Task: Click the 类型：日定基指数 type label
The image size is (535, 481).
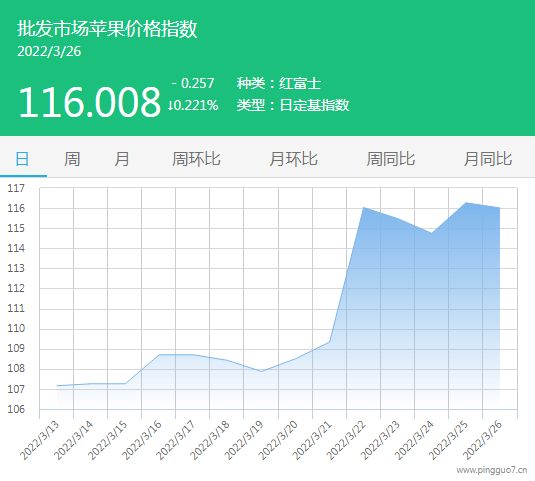Action: (293, 105)
